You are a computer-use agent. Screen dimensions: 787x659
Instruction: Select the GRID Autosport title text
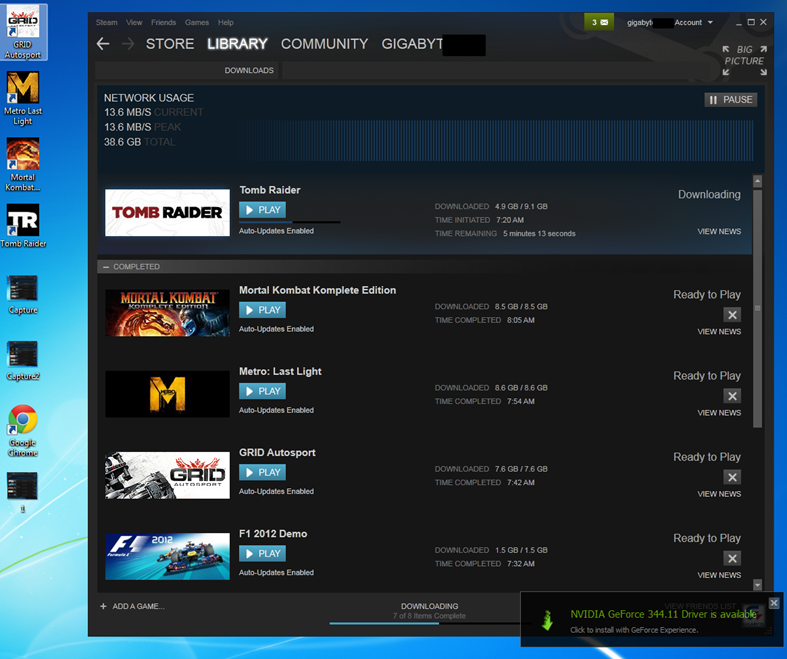coord(277,453)
